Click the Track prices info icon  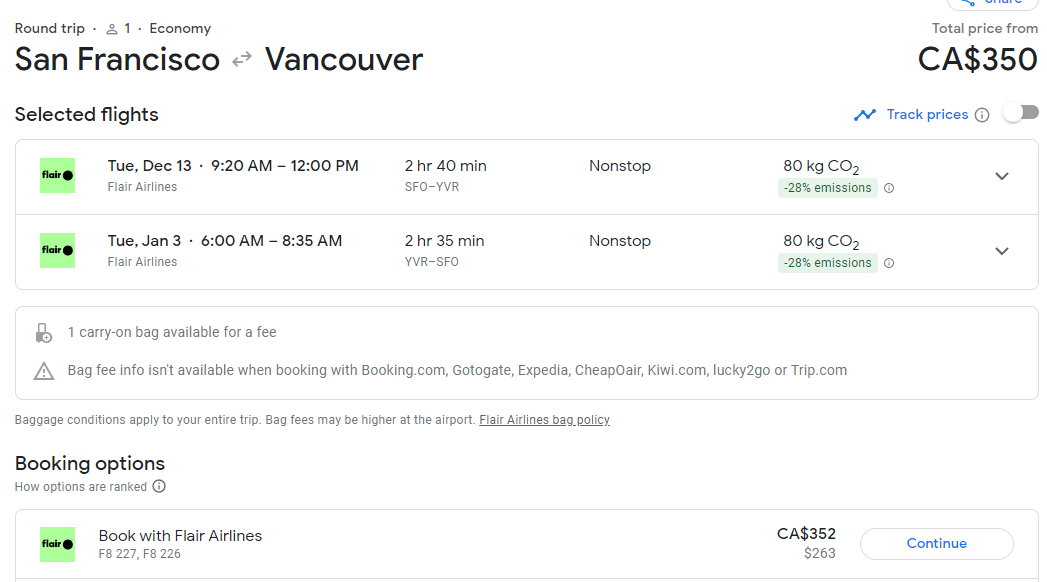[982, 115]
